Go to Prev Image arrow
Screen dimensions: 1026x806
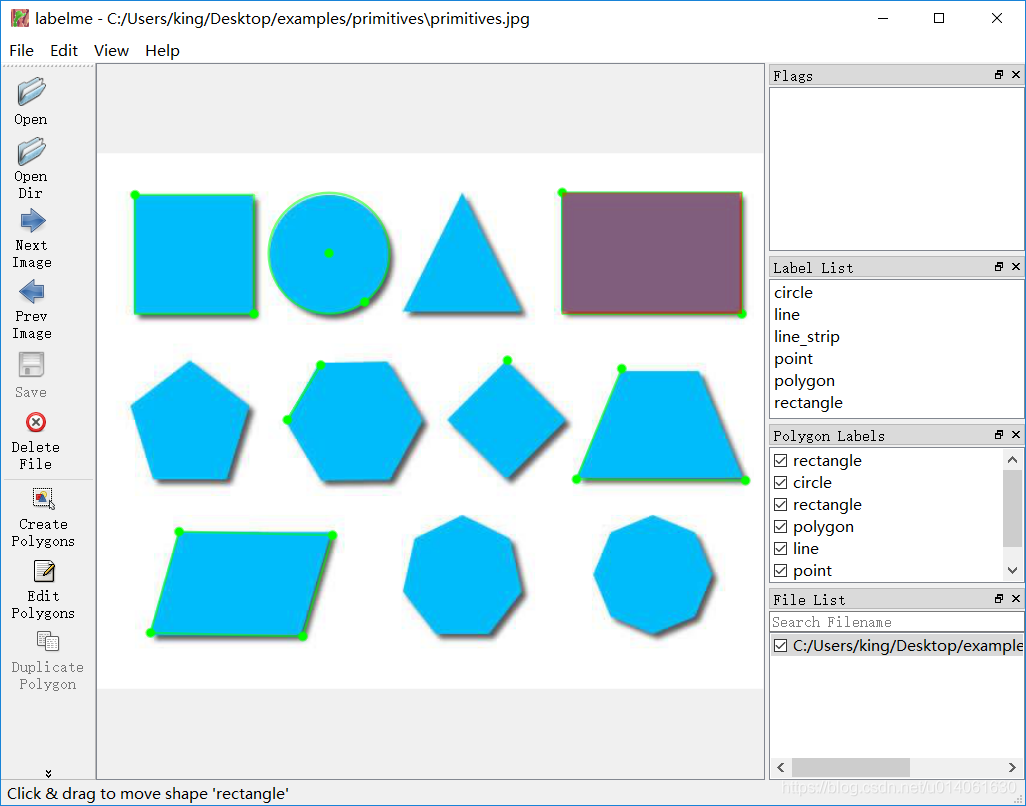click(x=32, y=292)
